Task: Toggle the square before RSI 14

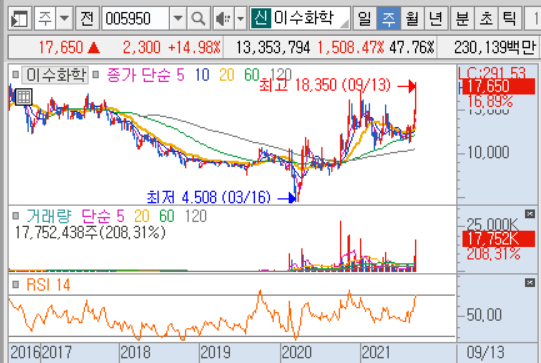Action: click(x=15, y=285)
